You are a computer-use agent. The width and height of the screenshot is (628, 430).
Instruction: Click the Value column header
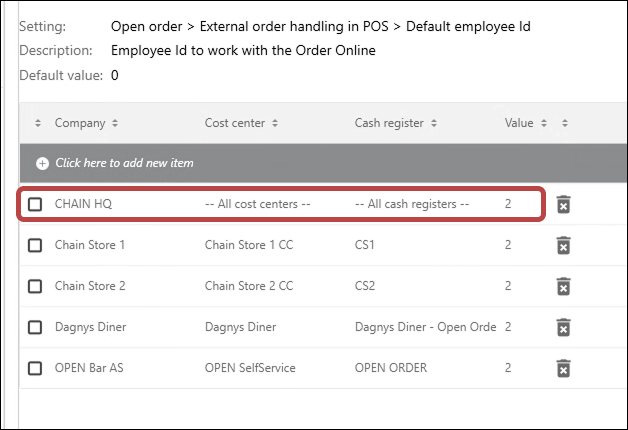point(519,123)
